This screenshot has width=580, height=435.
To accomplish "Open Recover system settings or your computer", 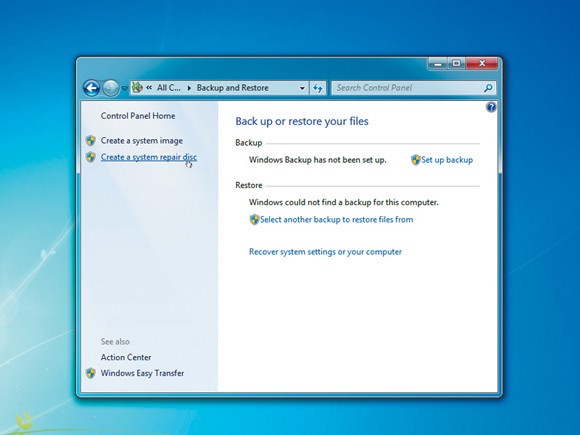I will (325, 252).
